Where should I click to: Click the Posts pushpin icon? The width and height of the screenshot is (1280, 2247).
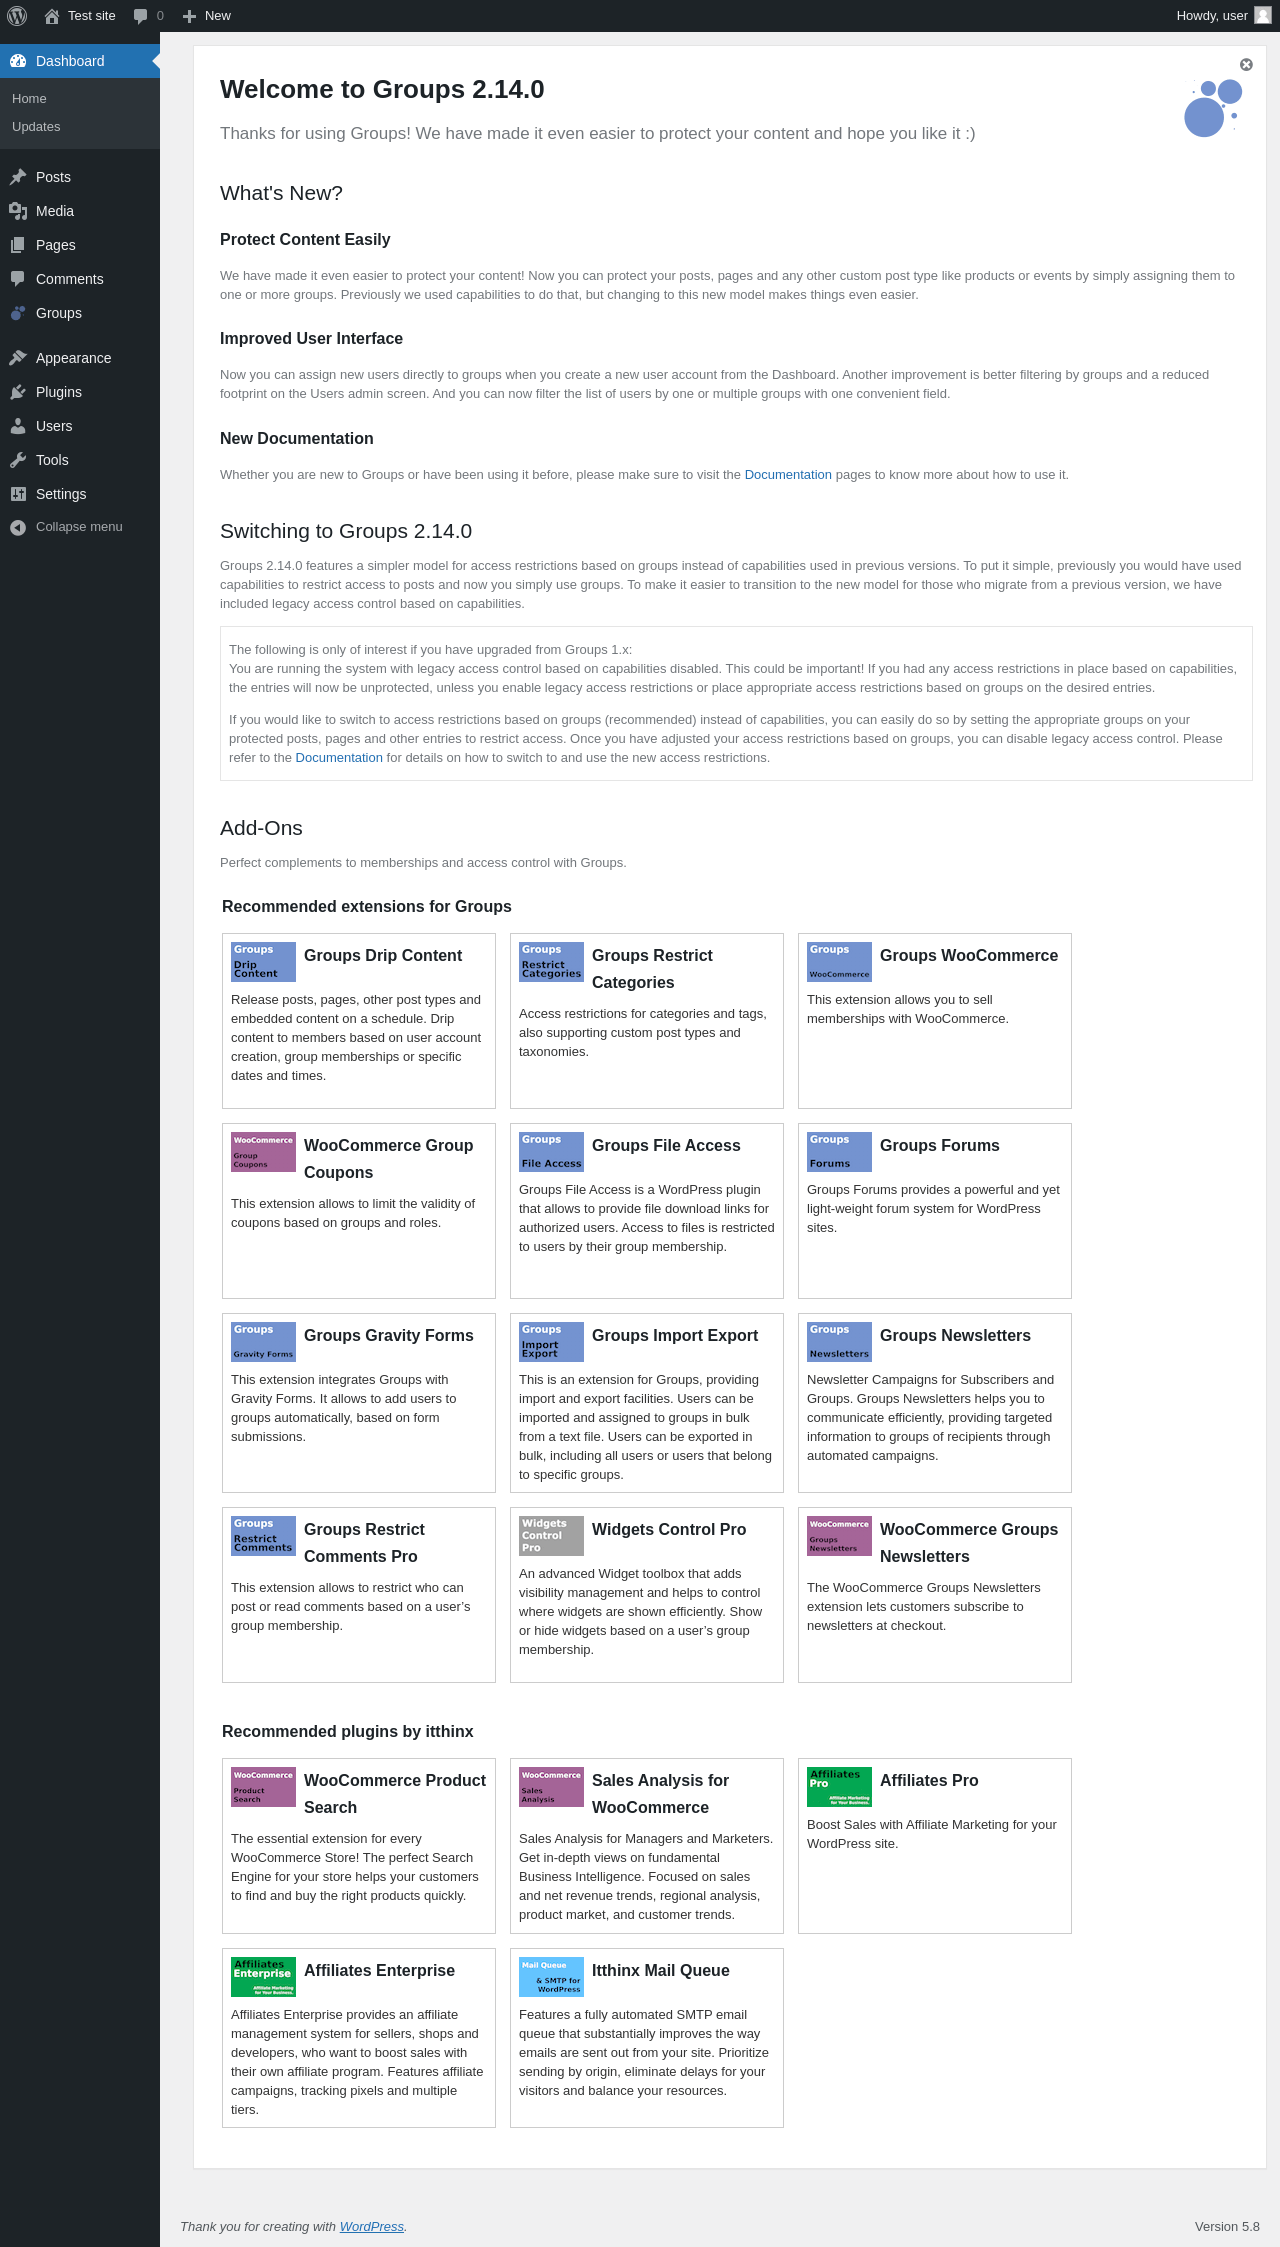(x=18, y=177)
